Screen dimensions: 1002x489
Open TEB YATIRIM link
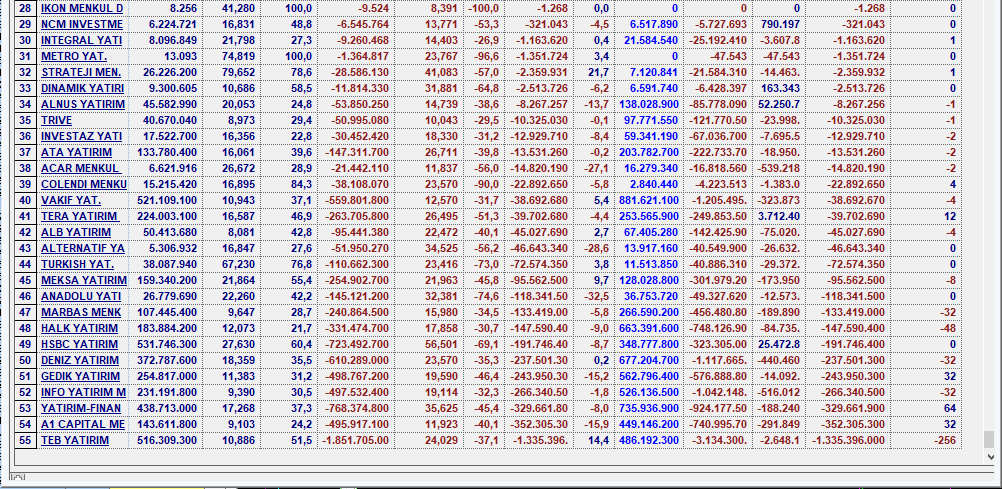[x=75, y=440]
